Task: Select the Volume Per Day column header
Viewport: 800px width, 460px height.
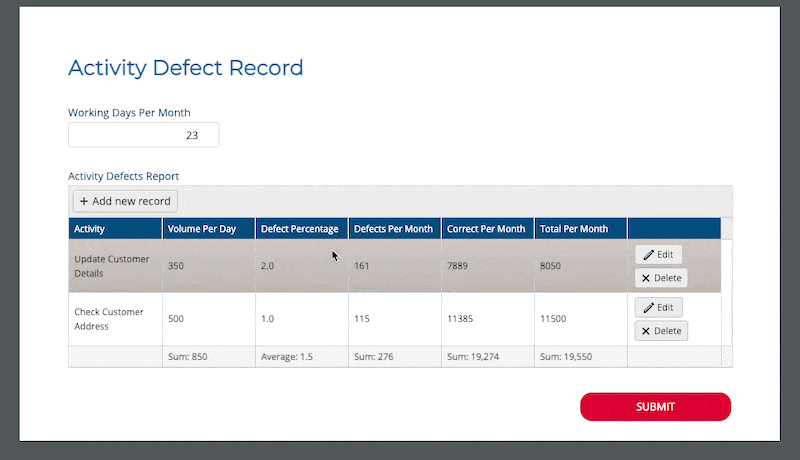Action: 207,229
